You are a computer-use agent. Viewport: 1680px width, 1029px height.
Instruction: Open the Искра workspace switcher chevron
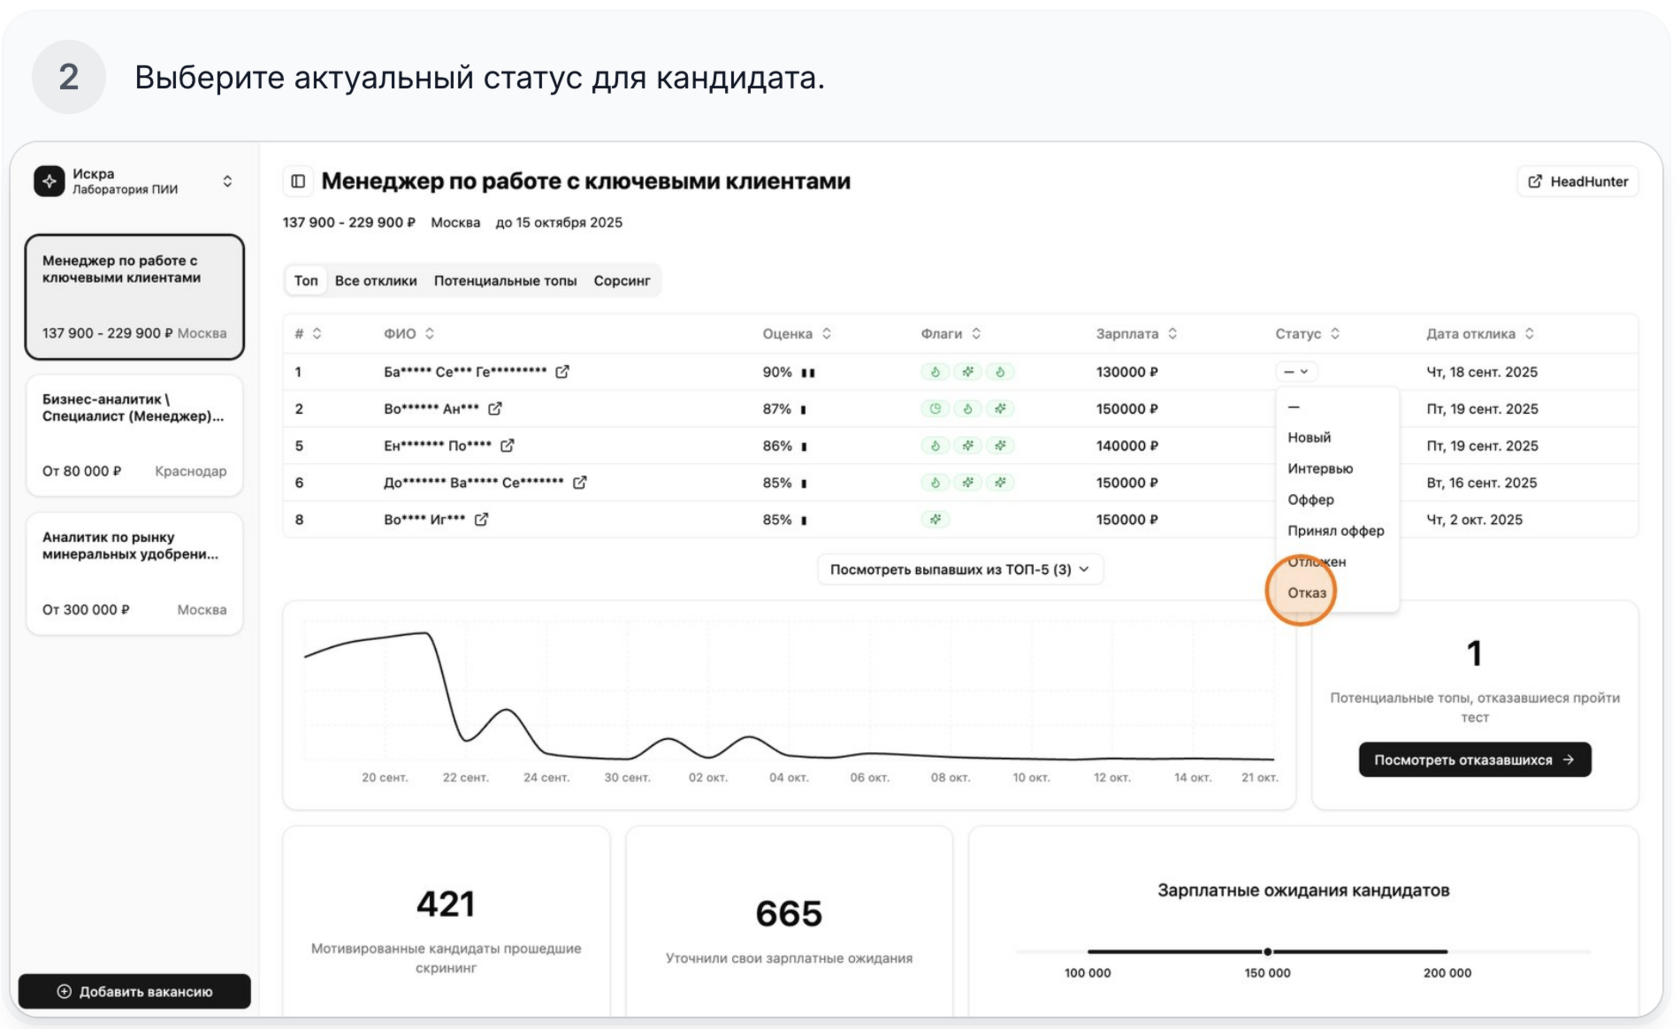pos(227,181)
